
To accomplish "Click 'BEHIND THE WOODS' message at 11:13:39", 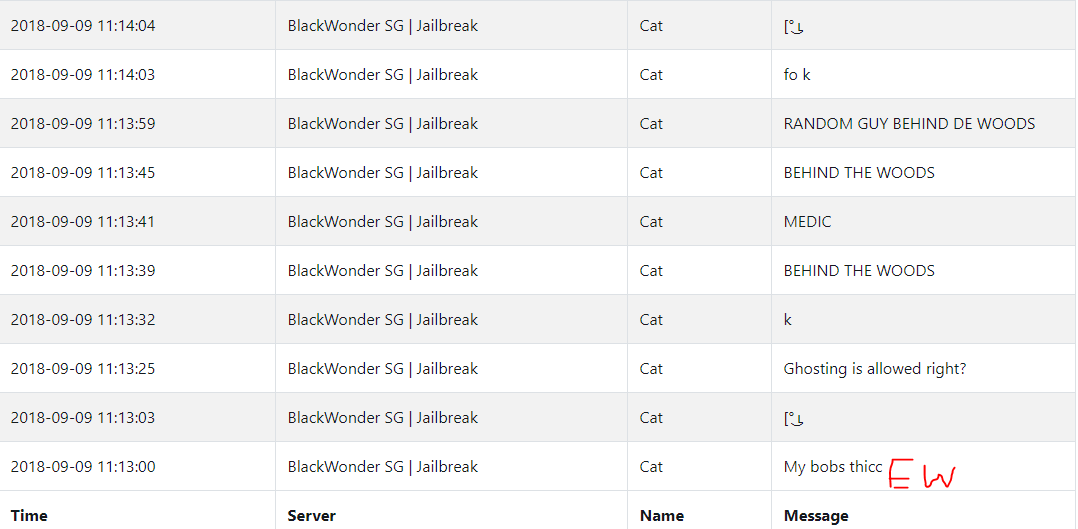I will (x=859, y=270).
